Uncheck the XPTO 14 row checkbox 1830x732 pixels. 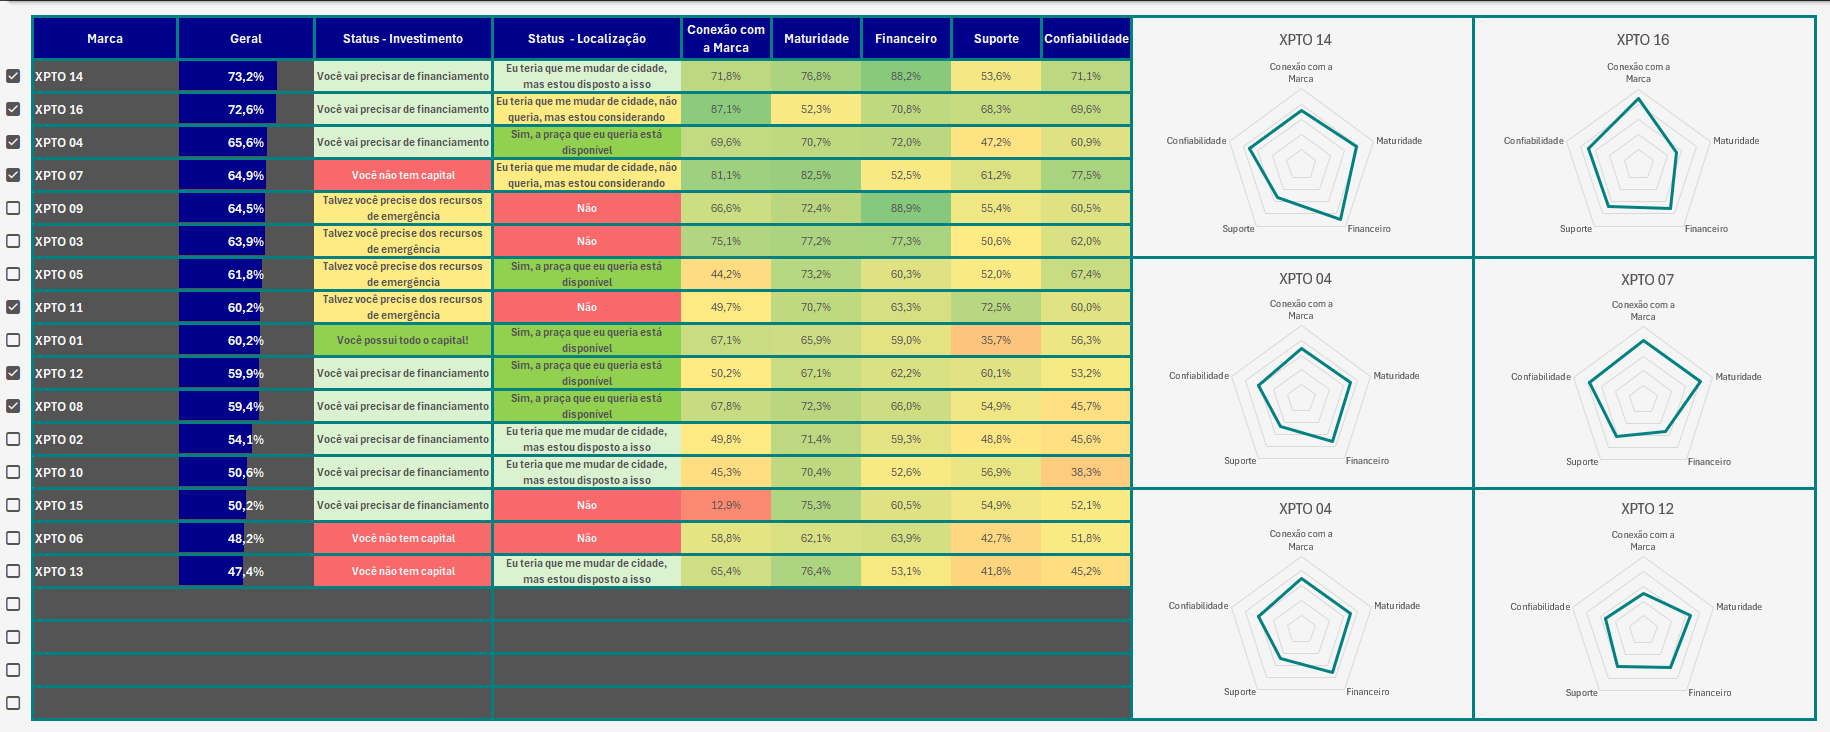point(13,76)
